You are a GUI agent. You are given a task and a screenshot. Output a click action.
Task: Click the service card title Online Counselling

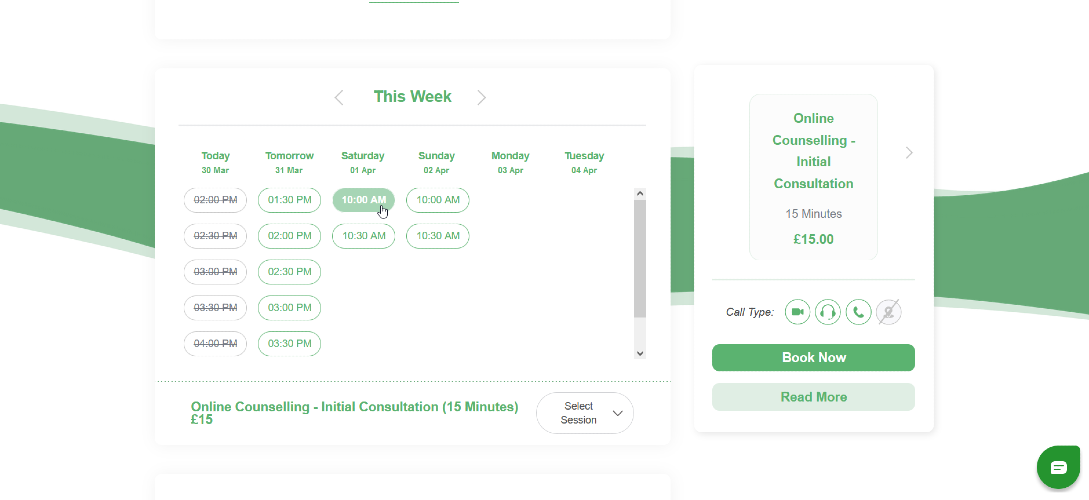(x=813, y=151)
